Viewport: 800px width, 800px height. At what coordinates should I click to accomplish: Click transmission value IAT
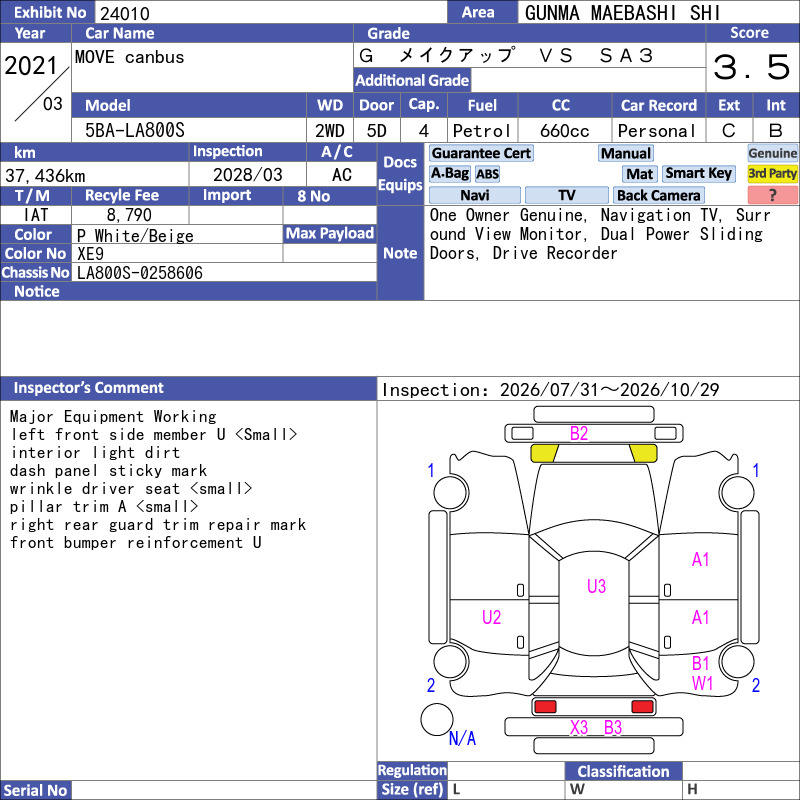pos(36,215)
